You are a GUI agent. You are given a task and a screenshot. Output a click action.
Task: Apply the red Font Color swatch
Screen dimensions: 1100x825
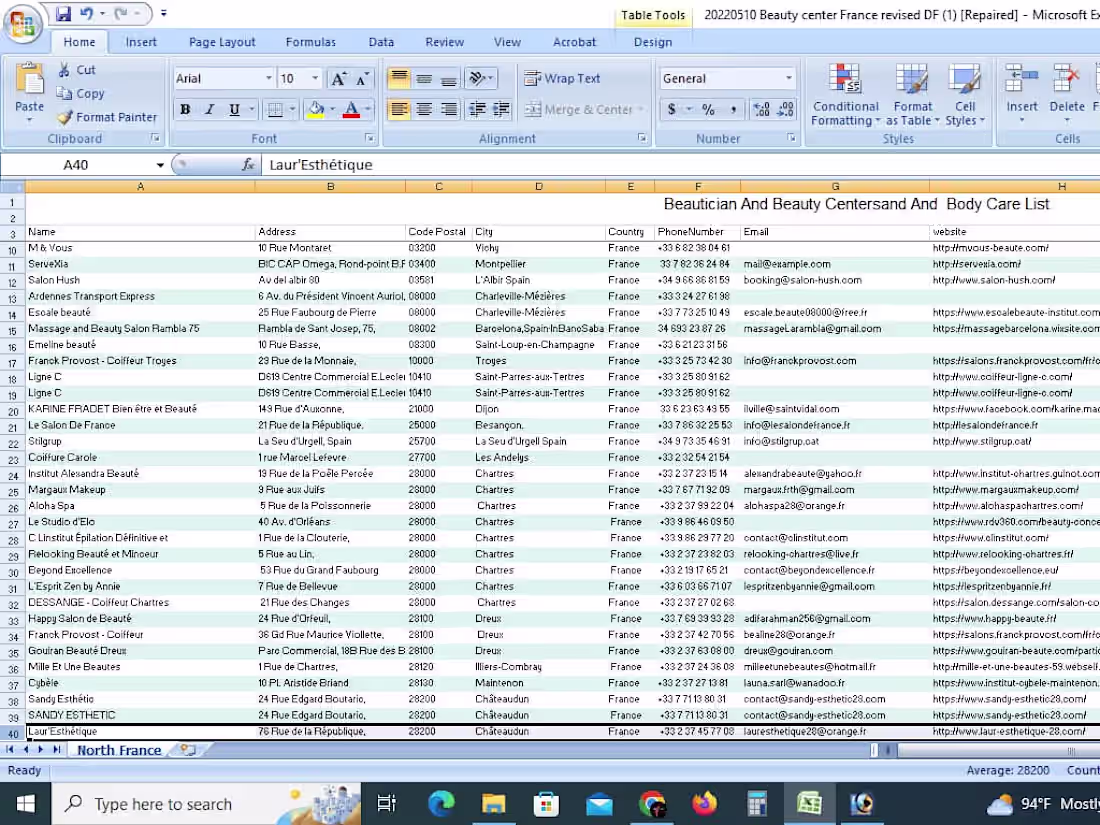coord(351,109)
